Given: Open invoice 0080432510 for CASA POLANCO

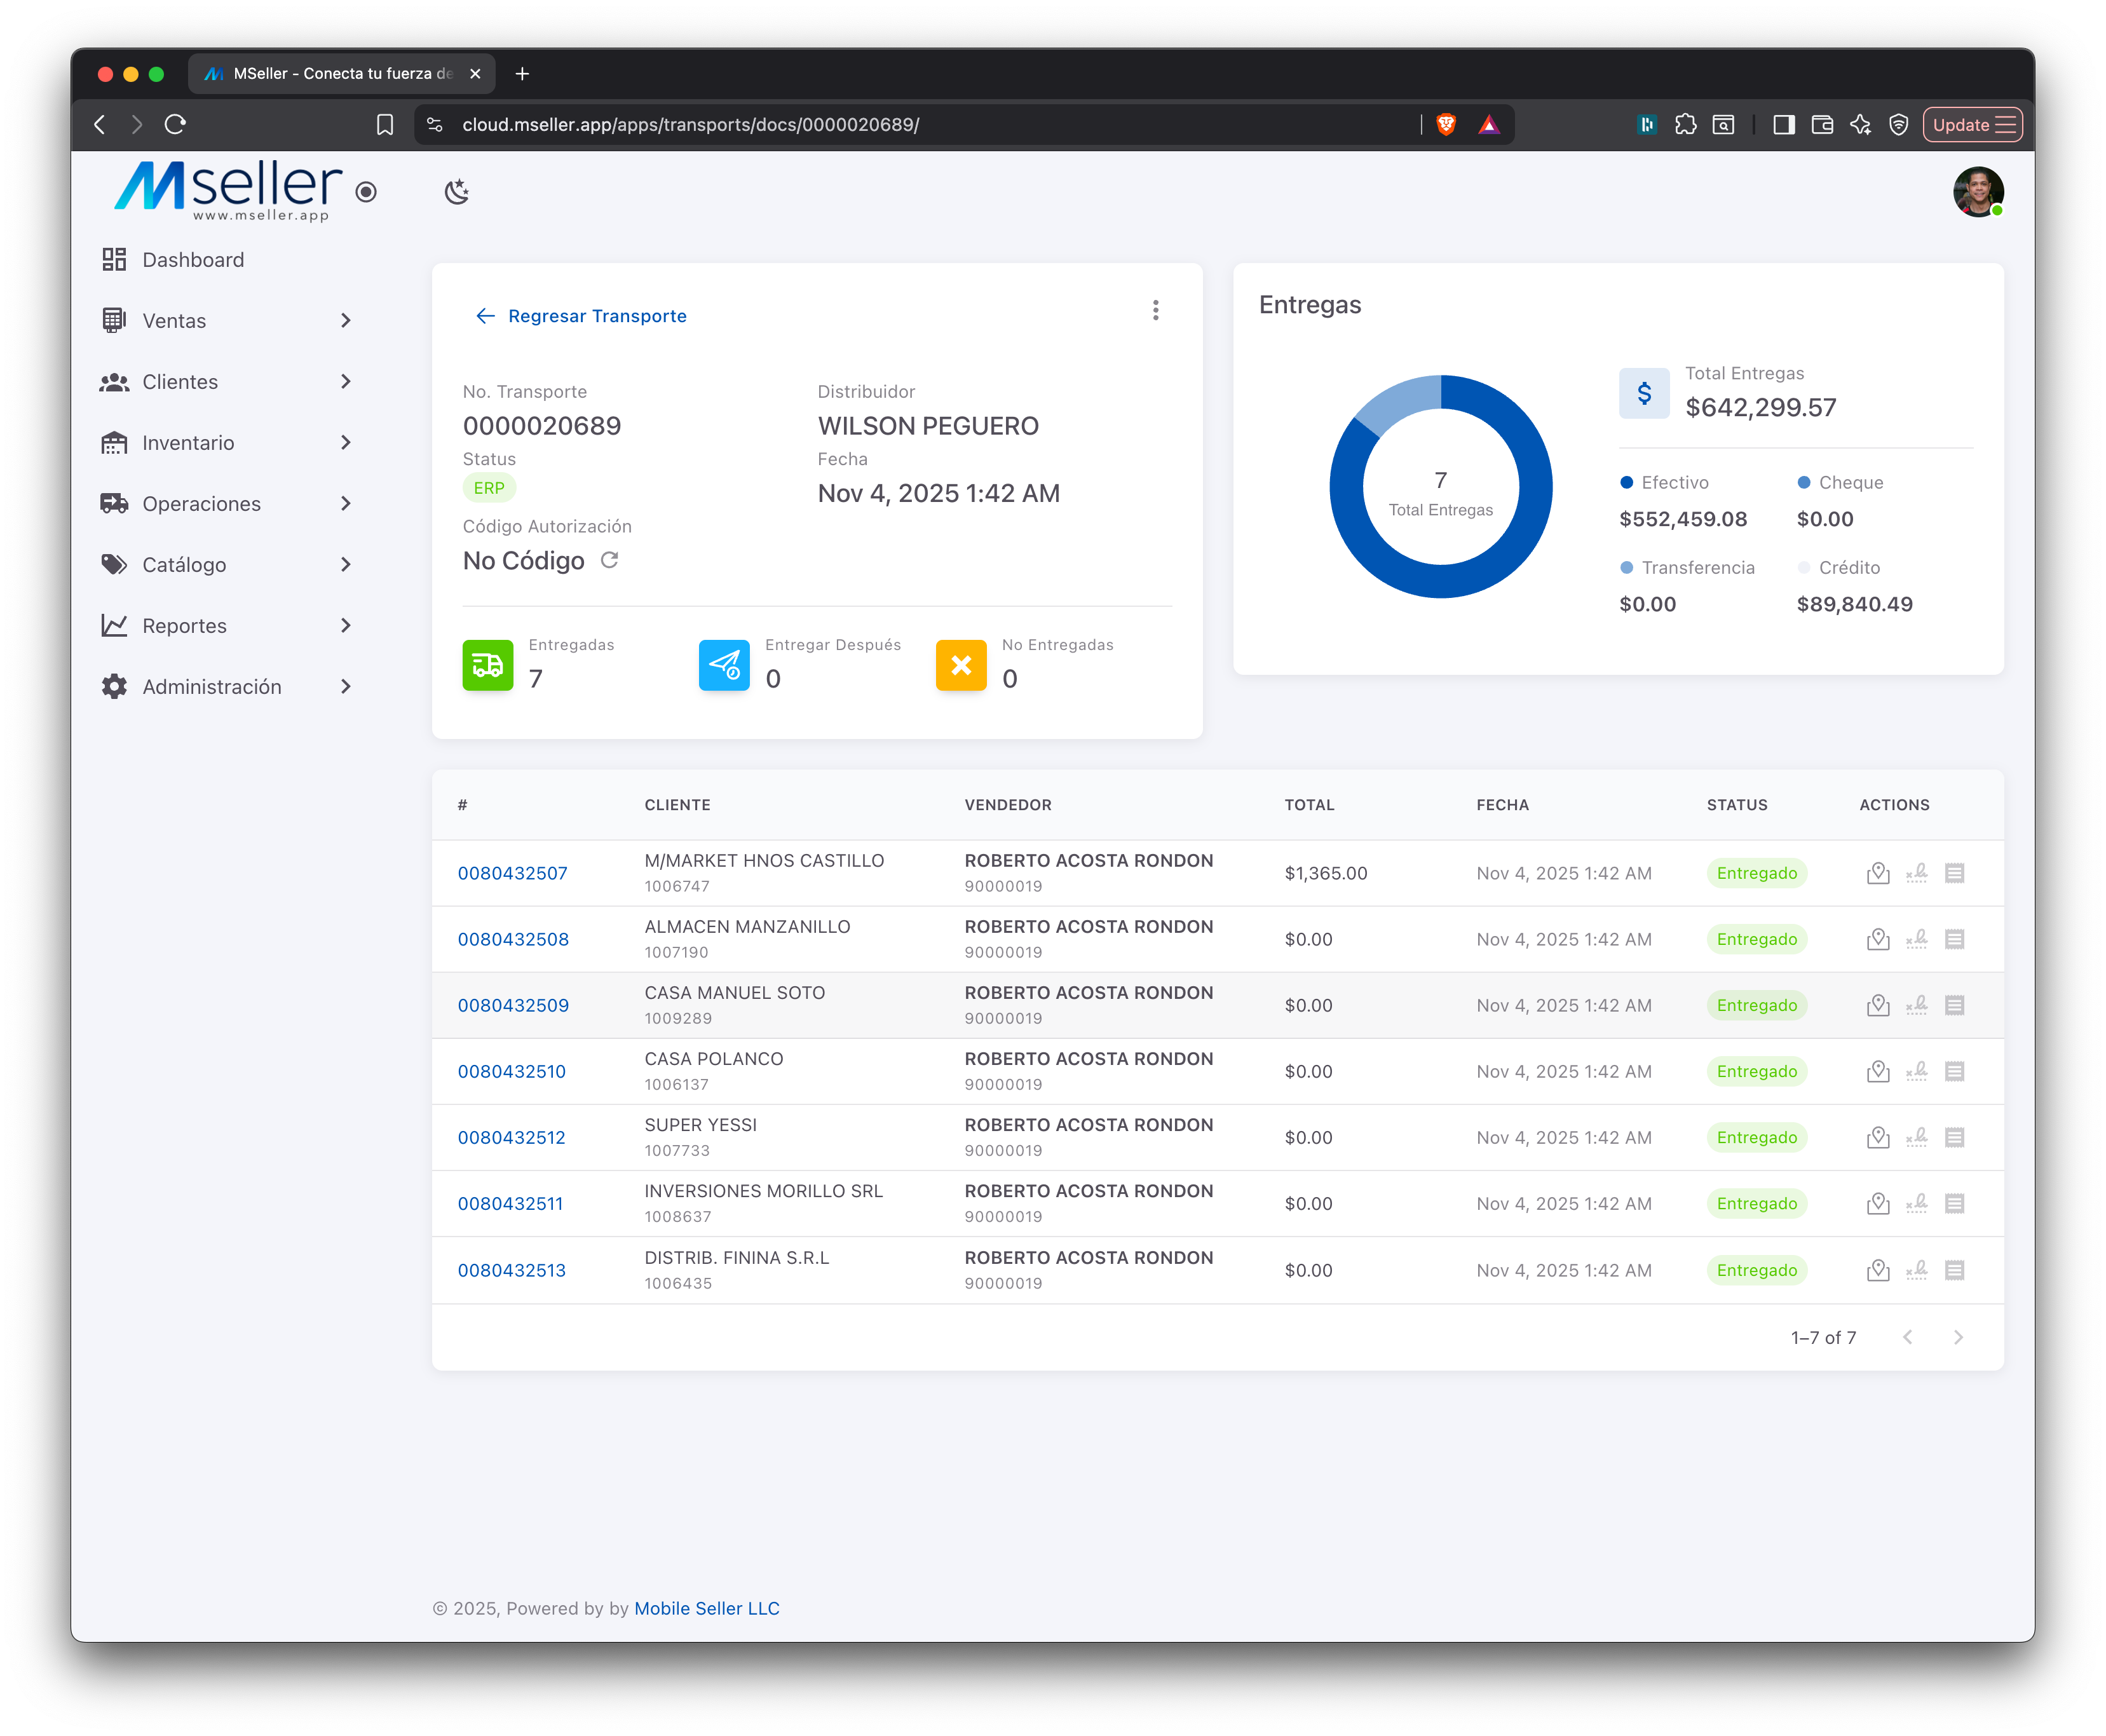Looking at the screenshot, I should [512, 1071].
